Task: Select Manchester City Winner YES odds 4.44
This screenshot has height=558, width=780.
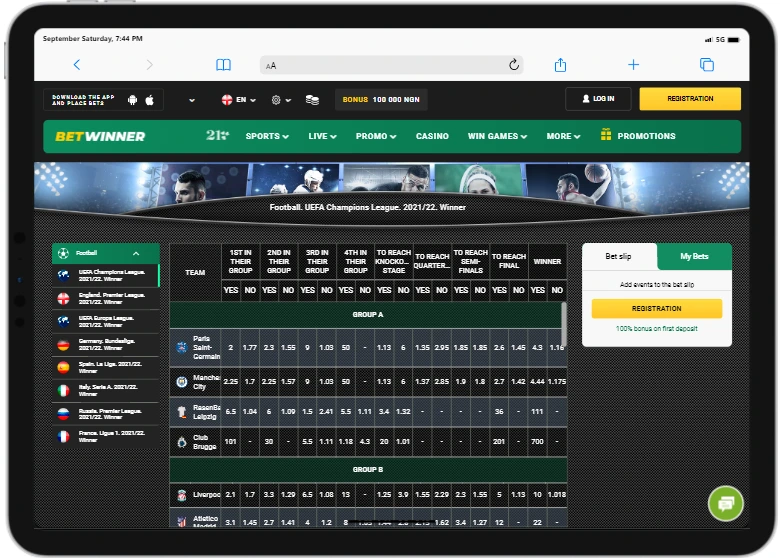Action: point(537,381)
